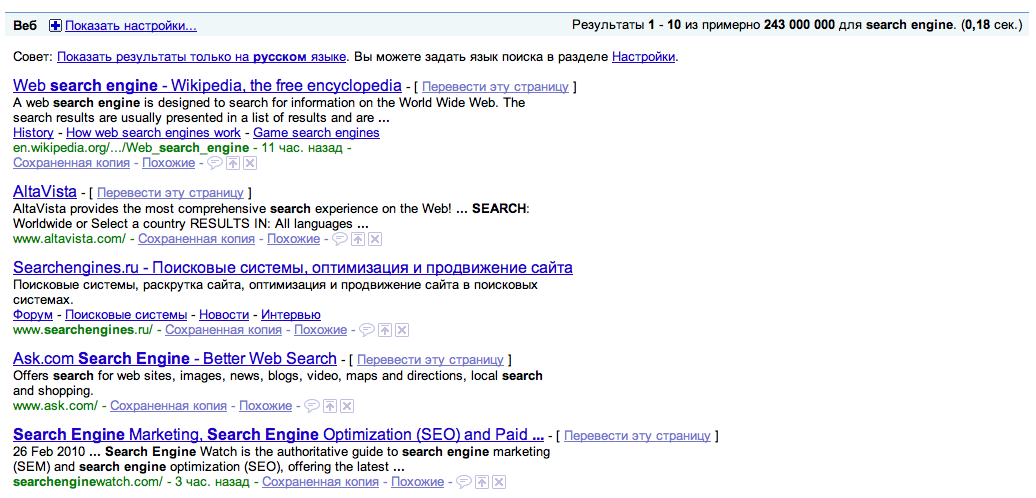
Task: Click the green searchenginewatch.com/ URL text
Action: tap(88, 481)
